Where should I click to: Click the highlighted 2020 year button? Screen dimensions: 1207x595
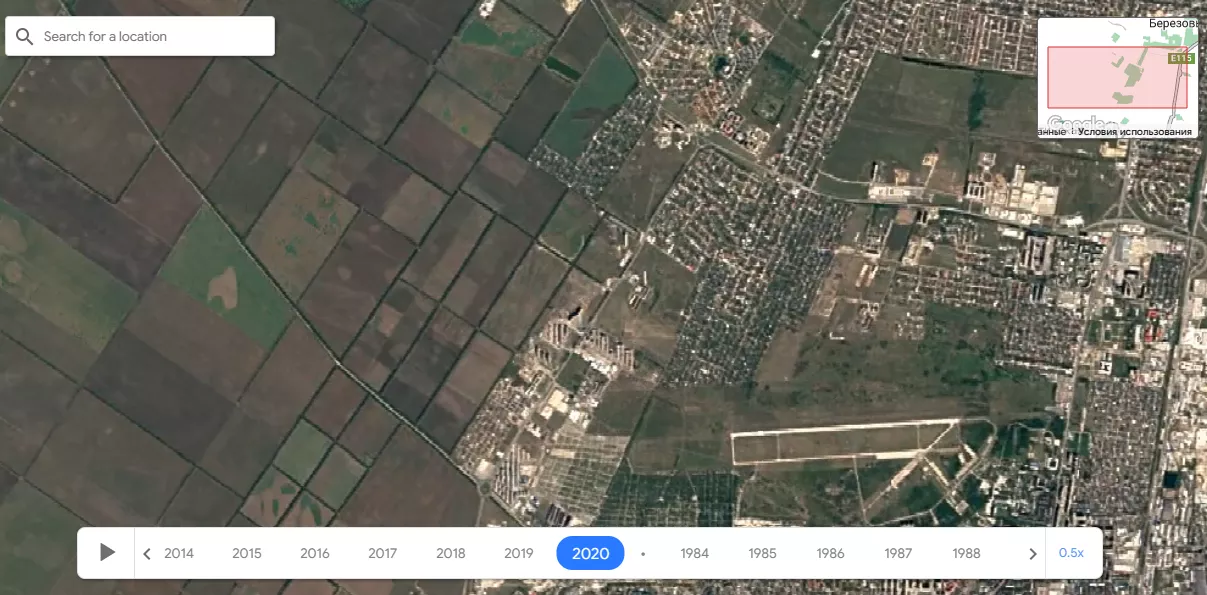tap(590, 553)
